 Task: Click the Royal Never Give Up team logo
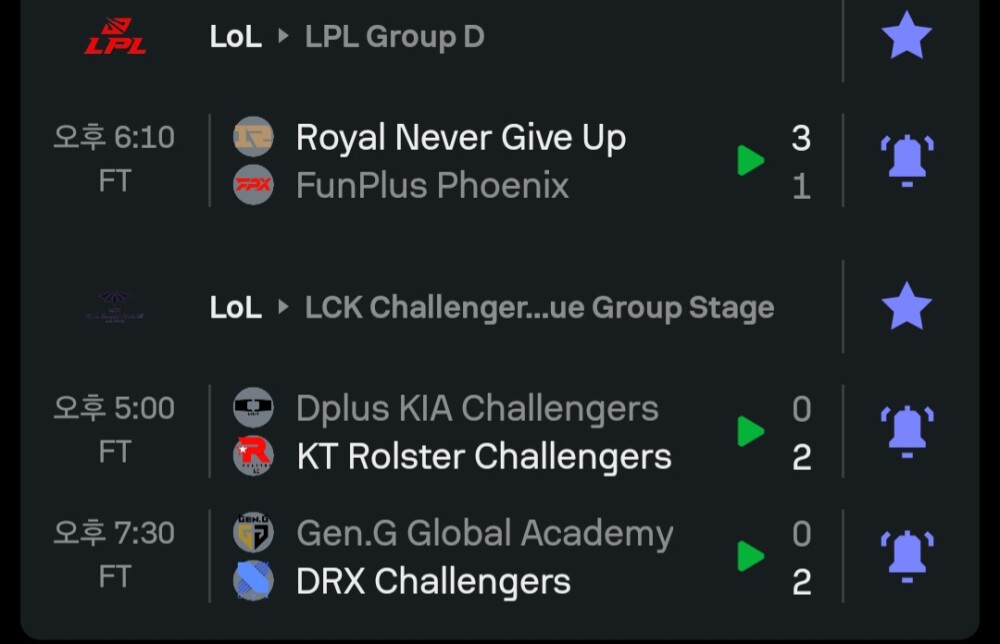[253, 137]
